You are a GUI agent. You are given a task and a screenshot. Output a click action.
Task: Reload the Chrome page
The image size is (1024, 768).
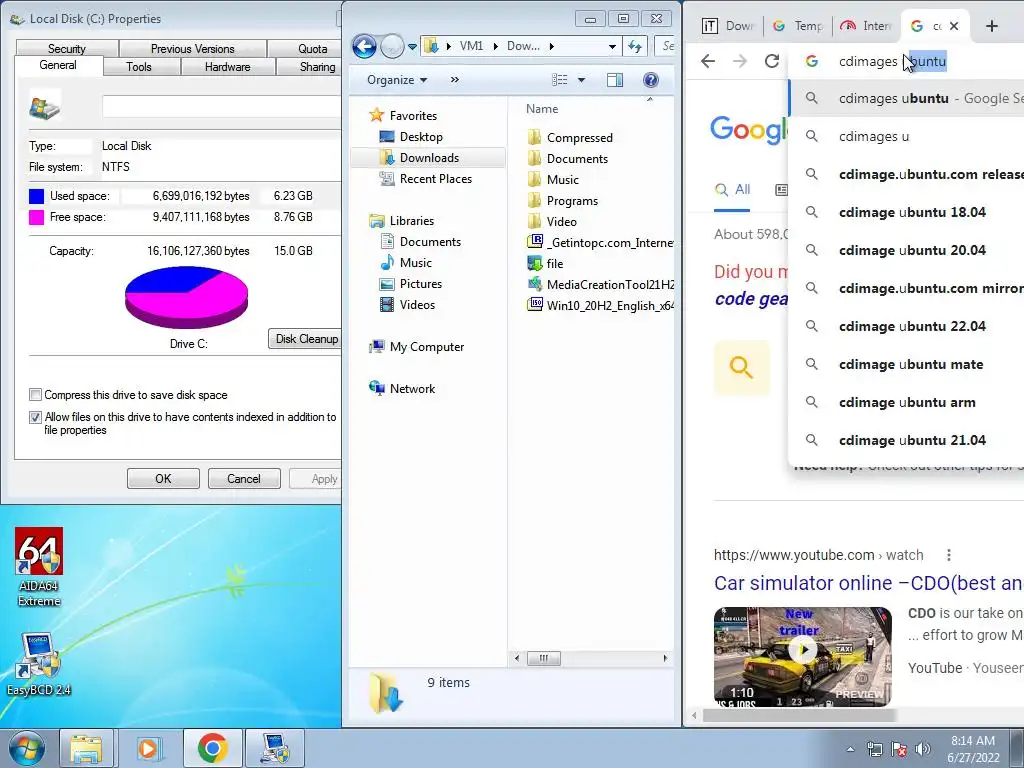coord(772,61)
